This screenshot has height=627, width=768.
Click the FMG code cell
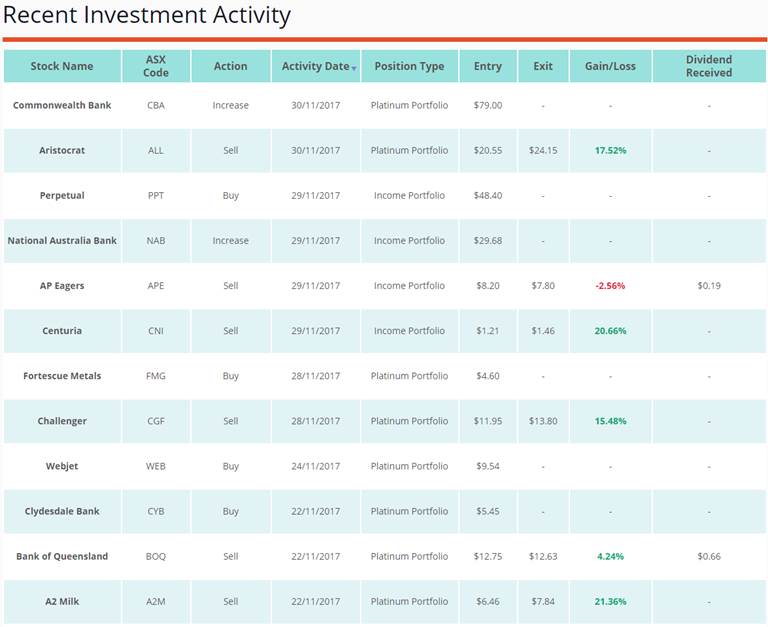156,376
